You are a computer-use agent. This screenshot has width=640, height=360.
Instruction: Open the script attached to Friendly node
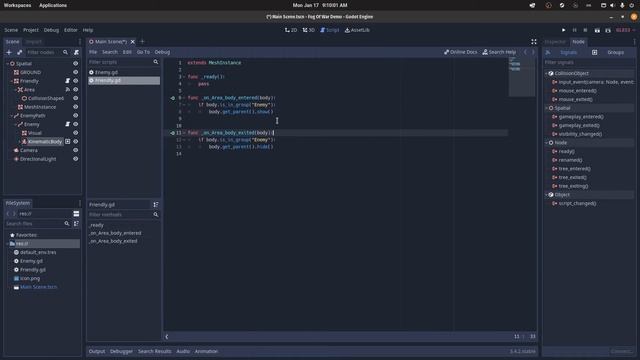tap(68, 81)
